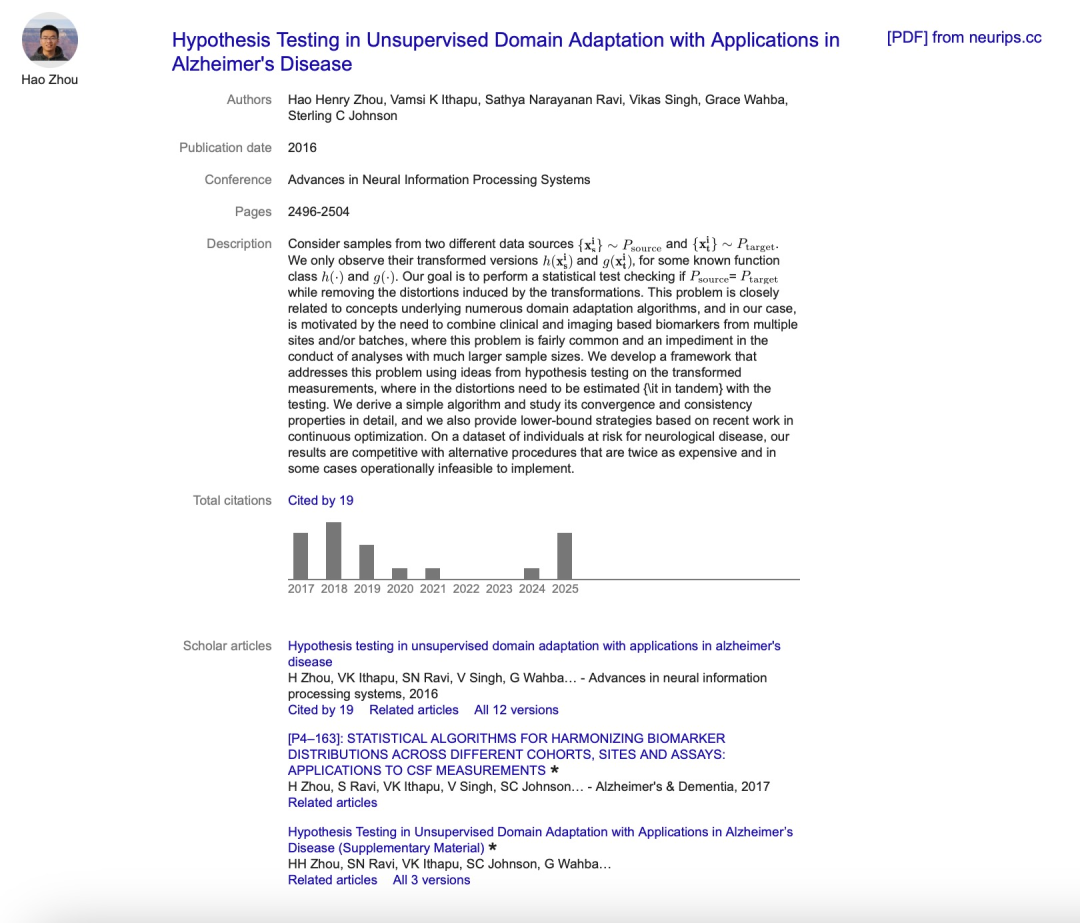This screenshot has height=923, width=1080.
Task: Click the 2020 citation bar
Action: [x=399, y=573]
